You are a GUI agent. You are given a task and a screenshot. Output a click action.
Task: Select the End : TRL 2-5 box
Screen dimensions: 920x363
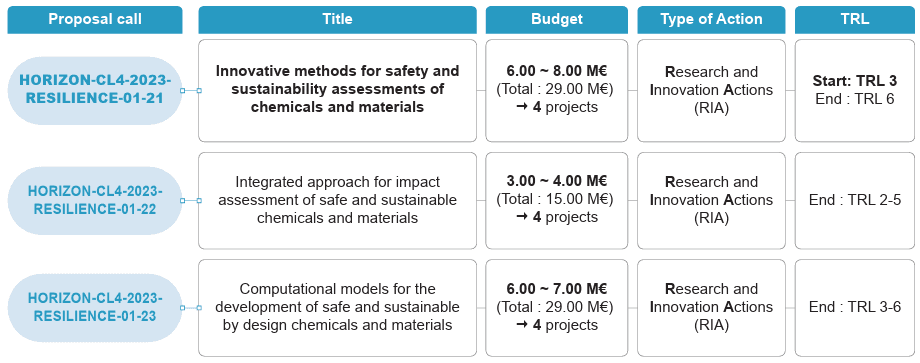pyautogui.click(x=854, y=201)
